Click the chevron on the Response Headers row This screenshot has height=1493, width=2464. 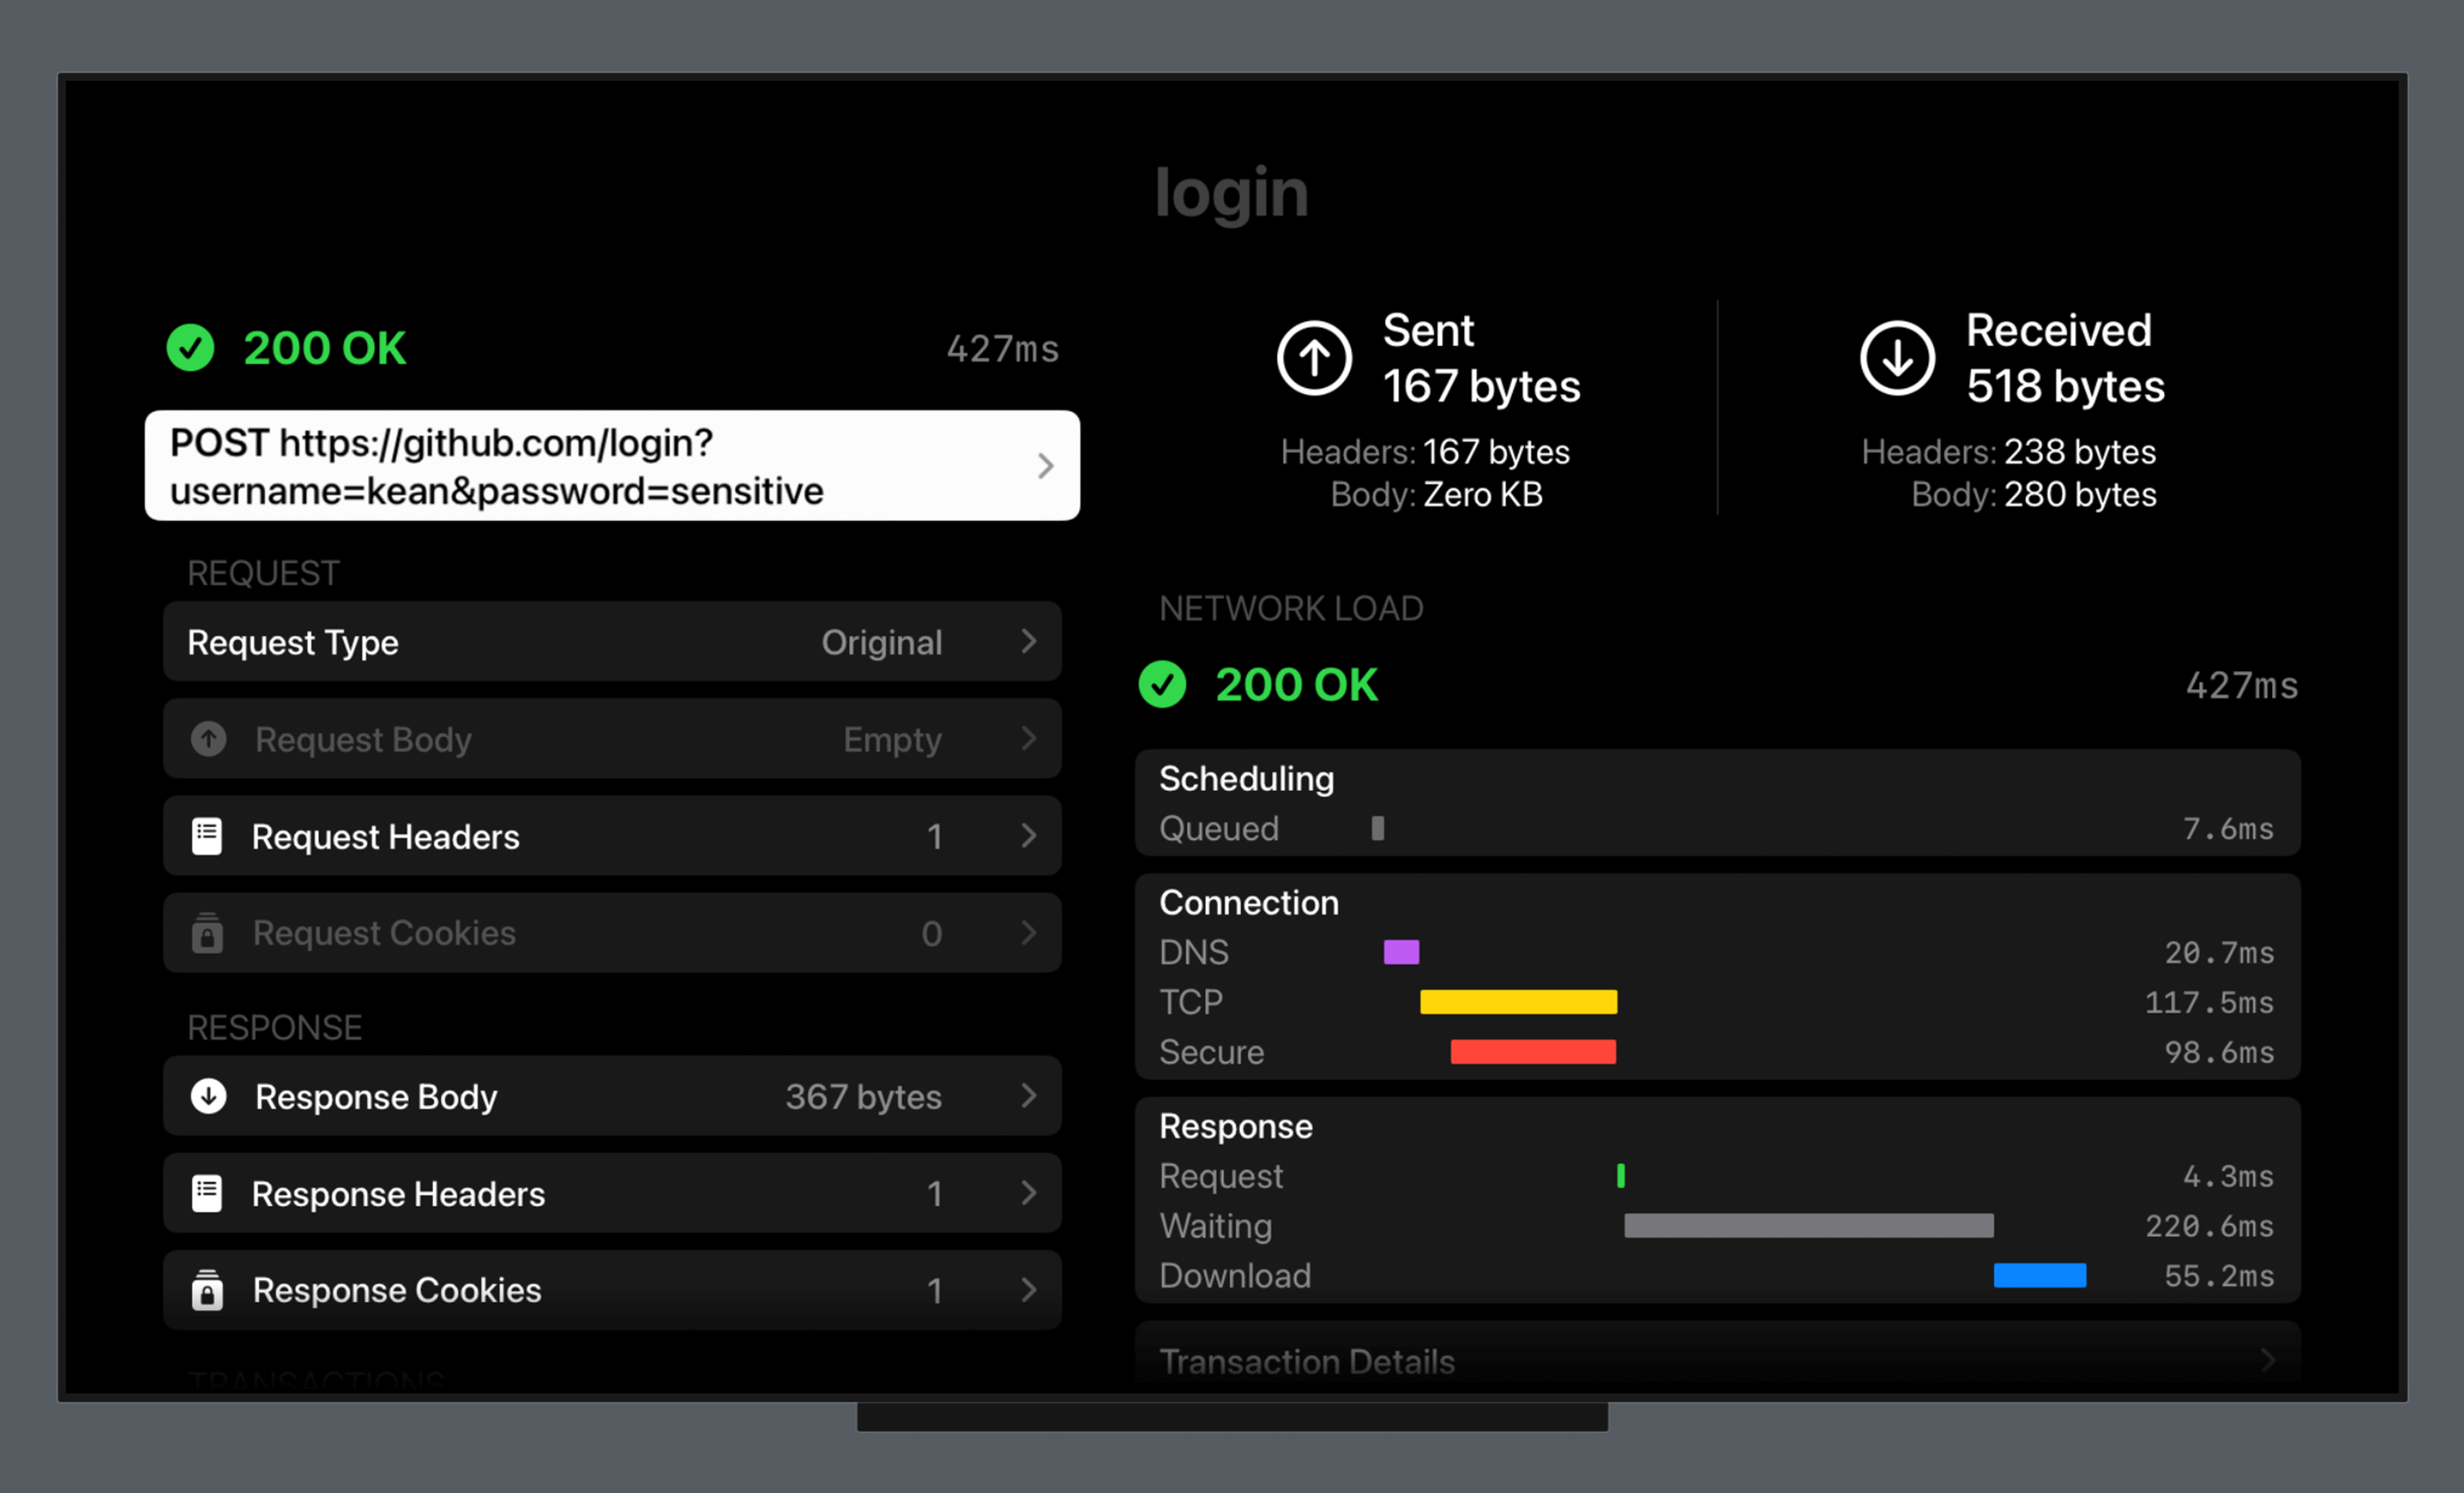pos(1029,1192)
